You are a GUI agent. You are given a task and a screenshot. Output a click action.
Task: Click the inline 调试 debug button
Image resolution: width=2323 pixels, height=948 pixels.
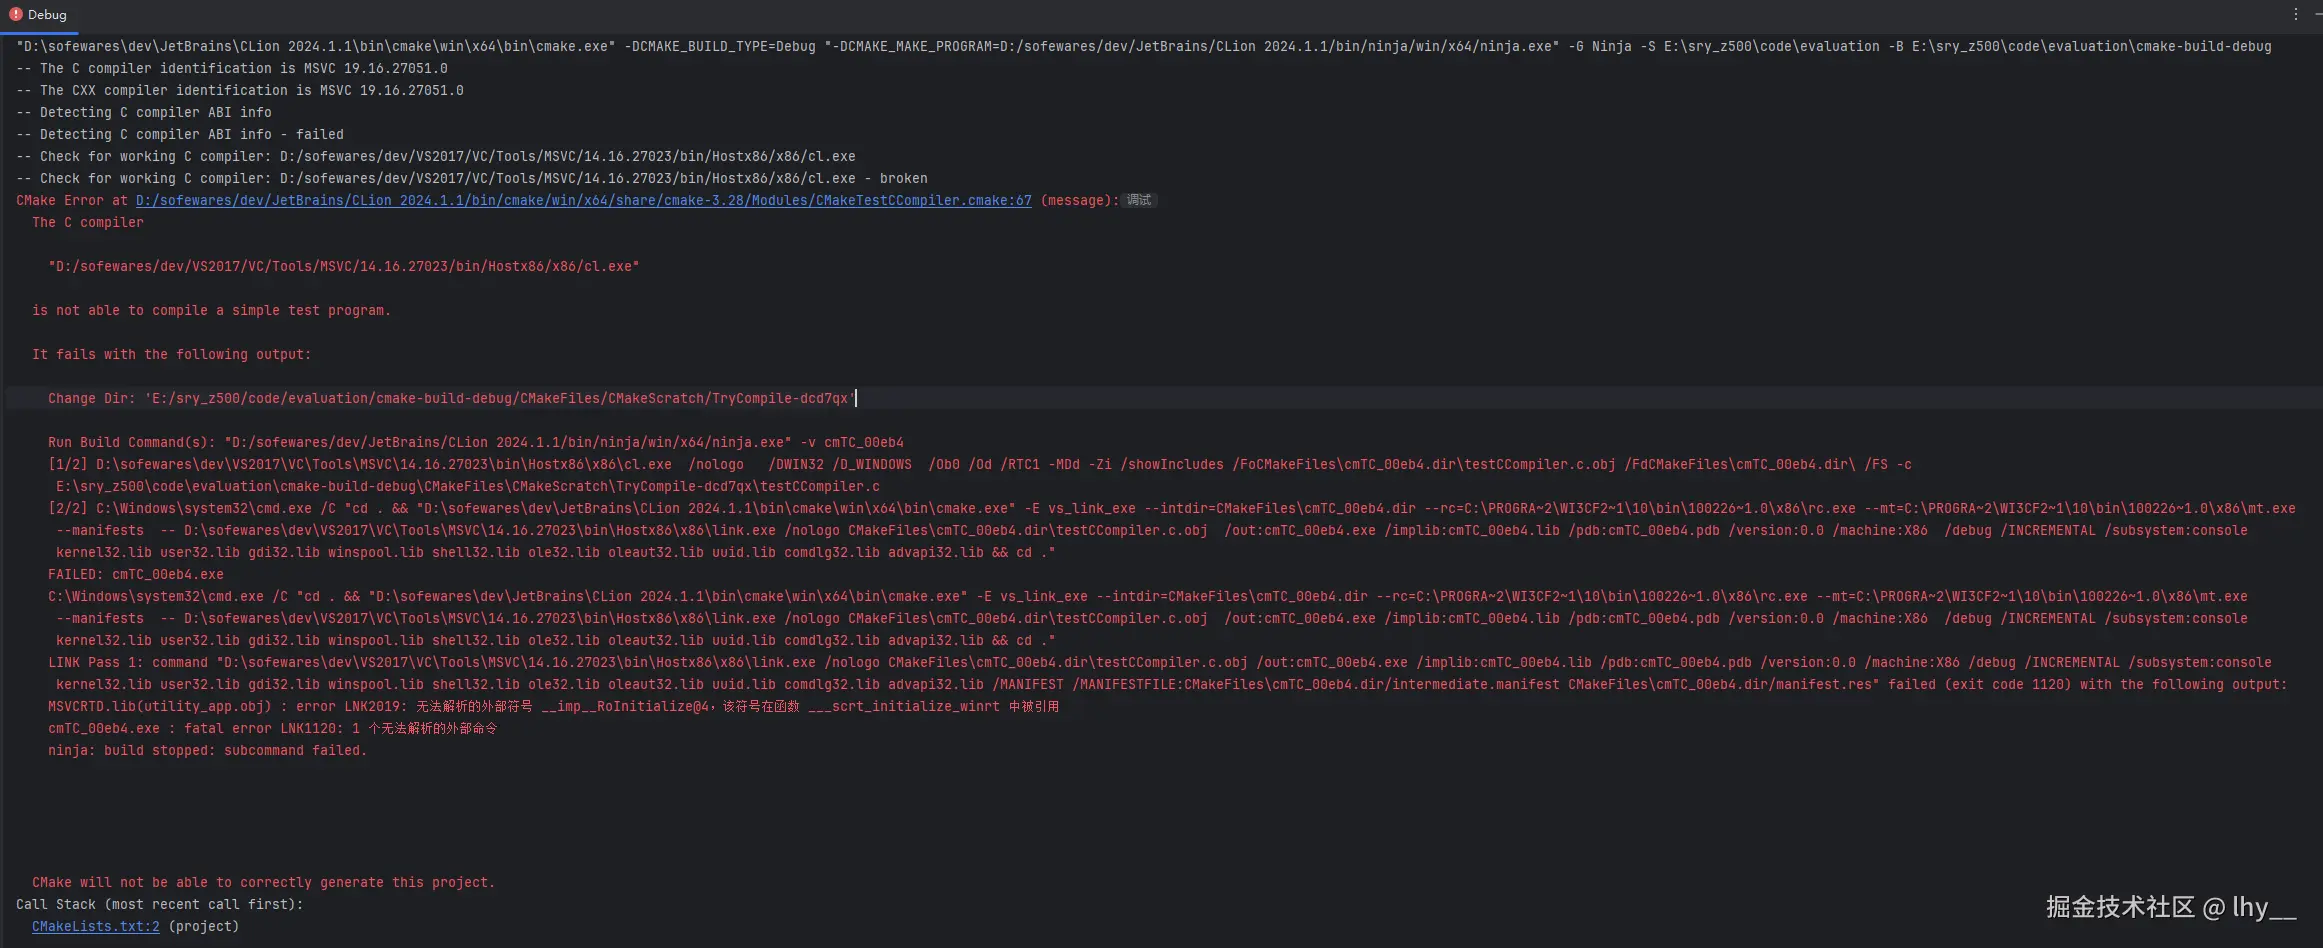point(1139,200)
